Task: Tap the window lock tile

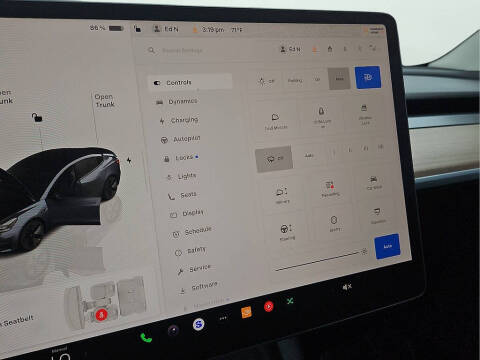Action: 365,114
